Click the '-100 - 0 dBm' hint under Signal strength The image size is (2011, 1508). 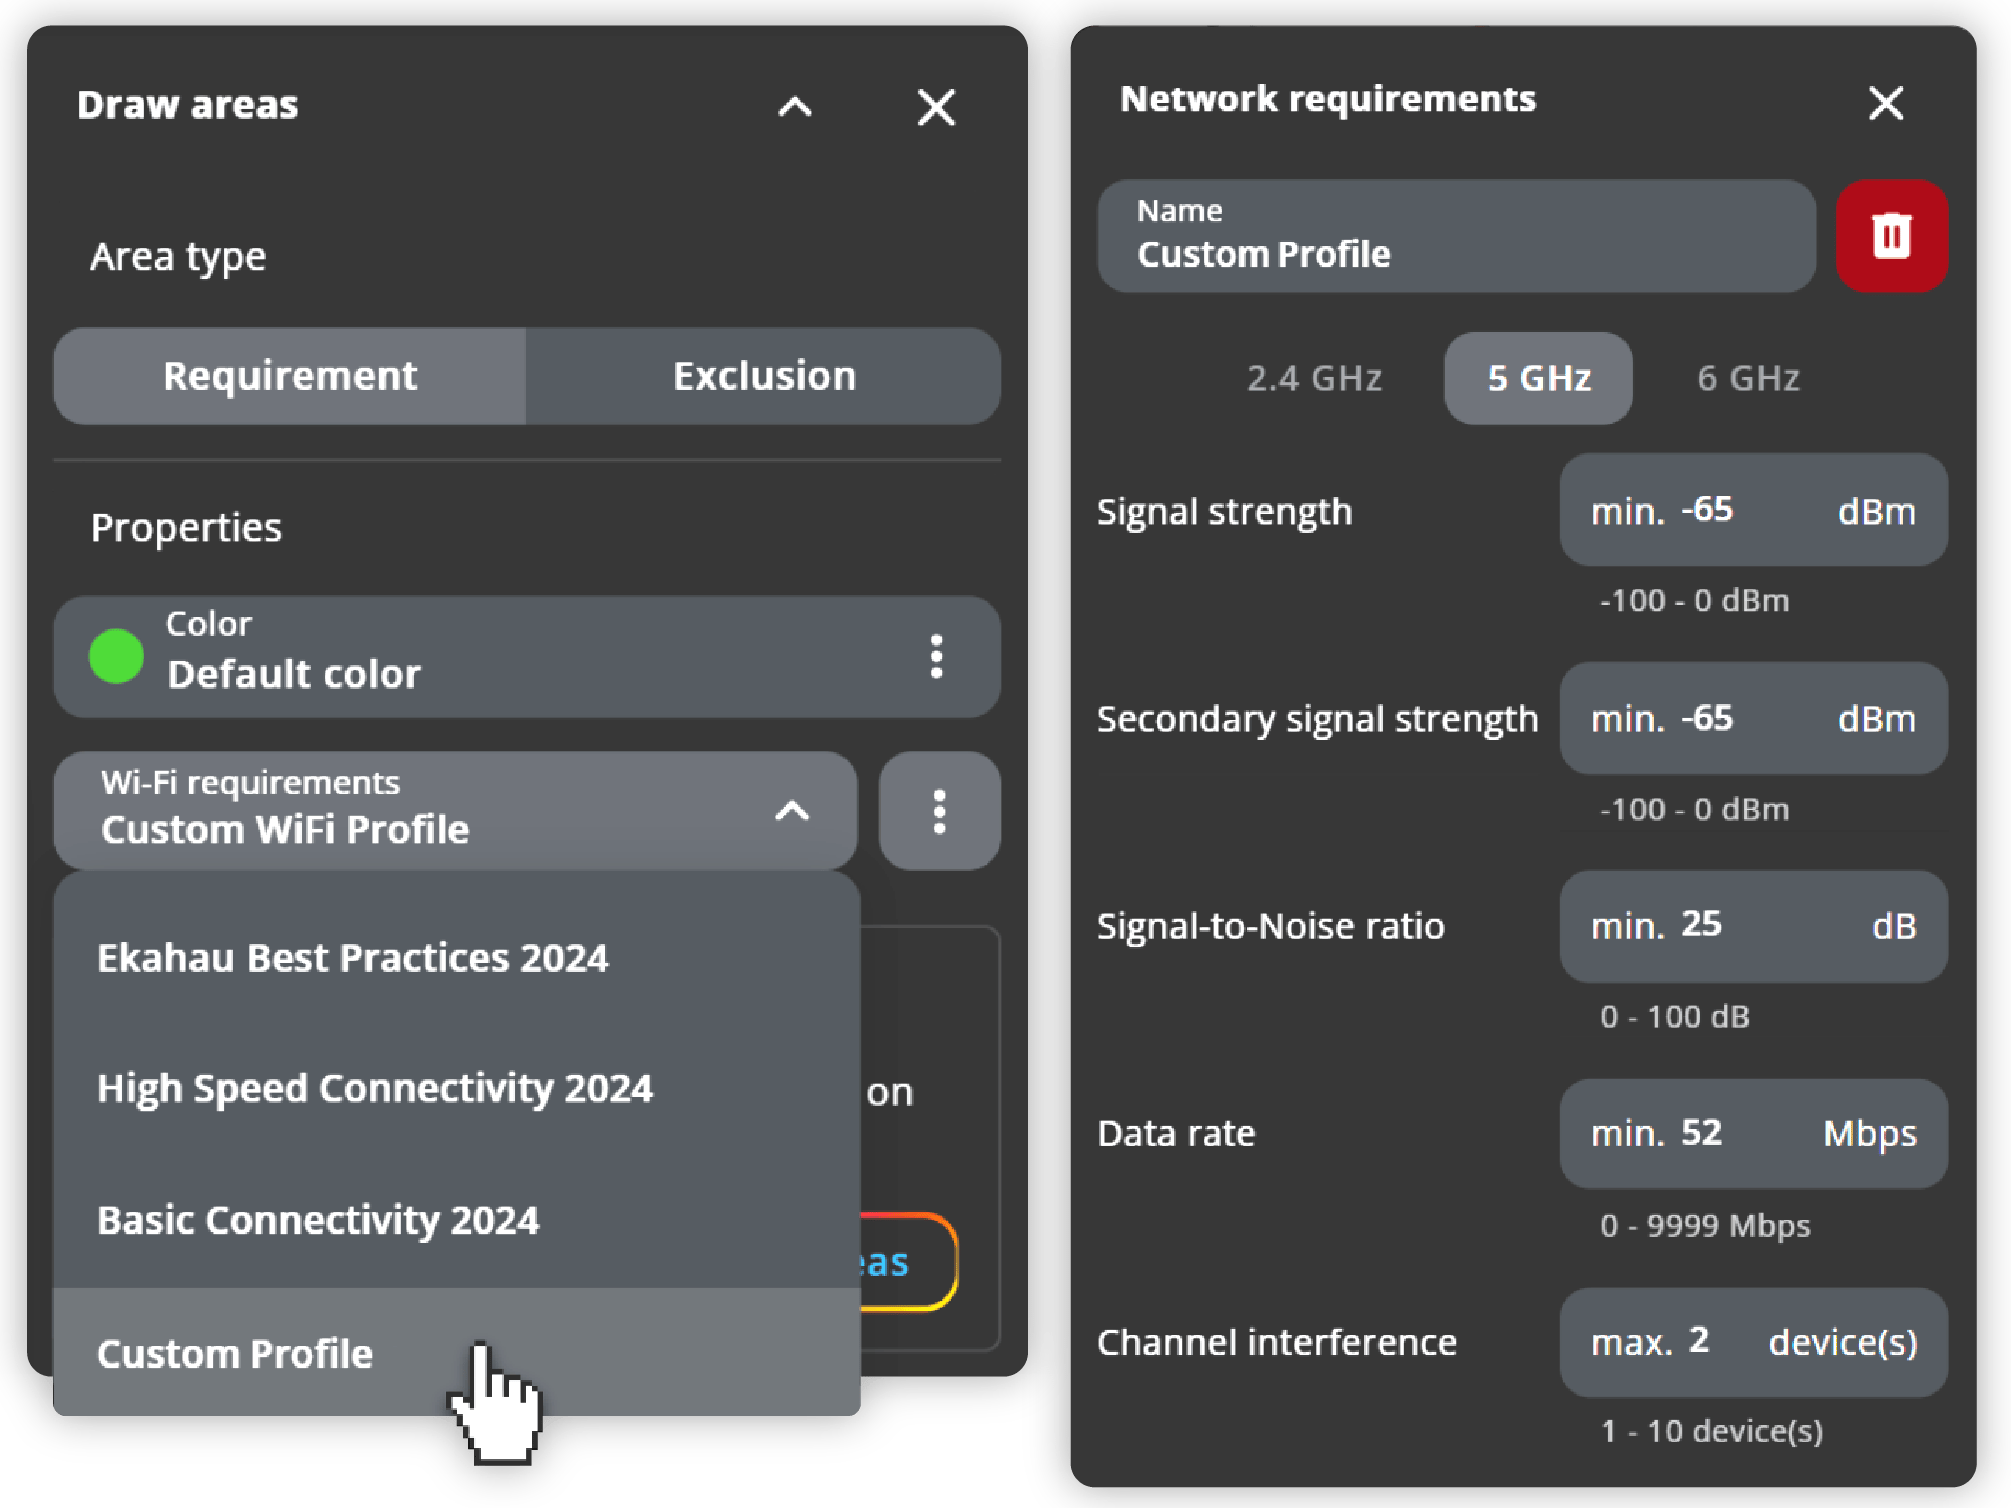coord(1694,600)
